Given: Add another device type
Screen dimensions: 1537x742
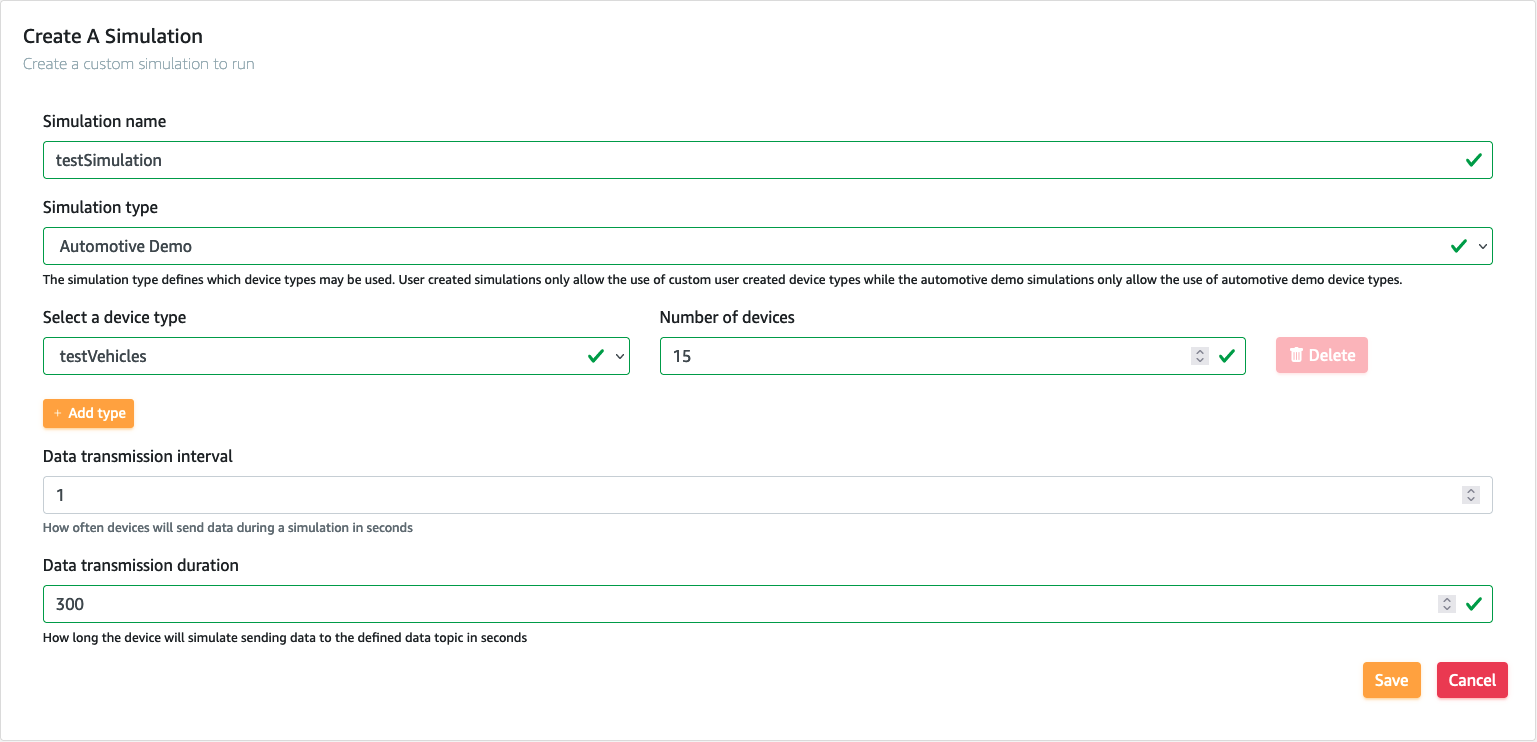Looking at the screenshot, I should point(88,413).
